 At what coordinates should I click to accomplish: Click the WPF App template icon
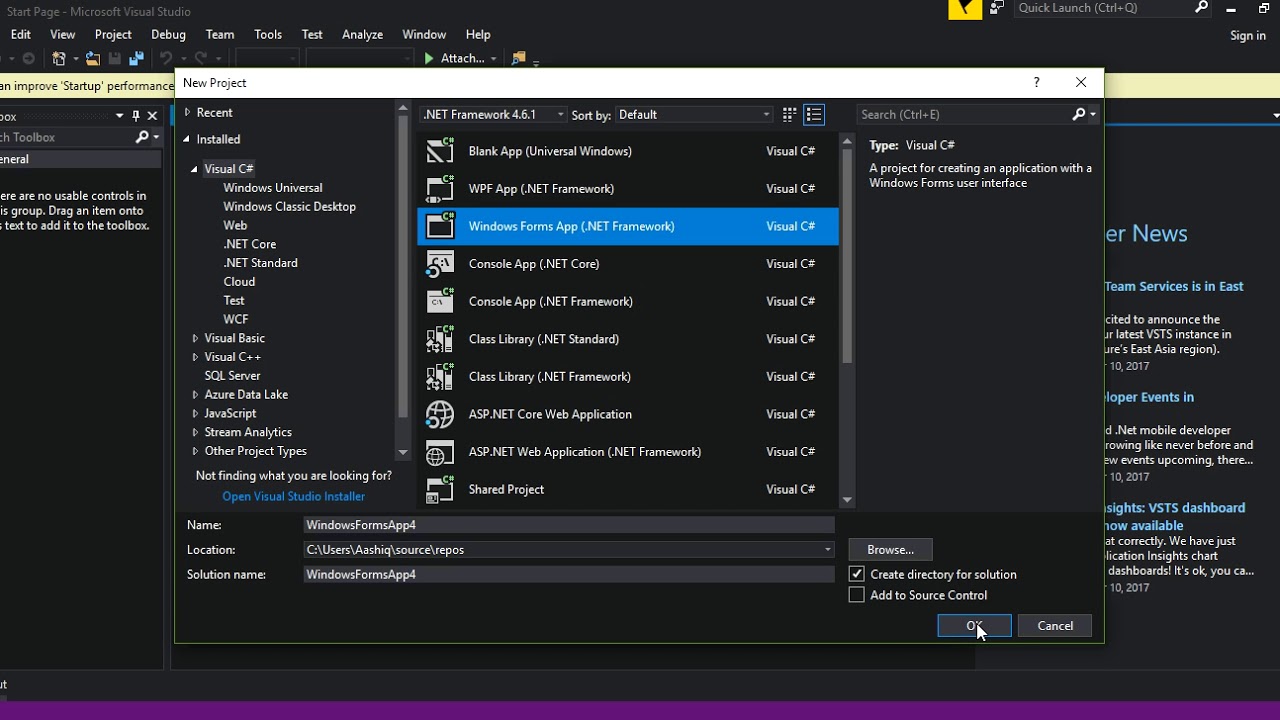click(x=440, y=189)
